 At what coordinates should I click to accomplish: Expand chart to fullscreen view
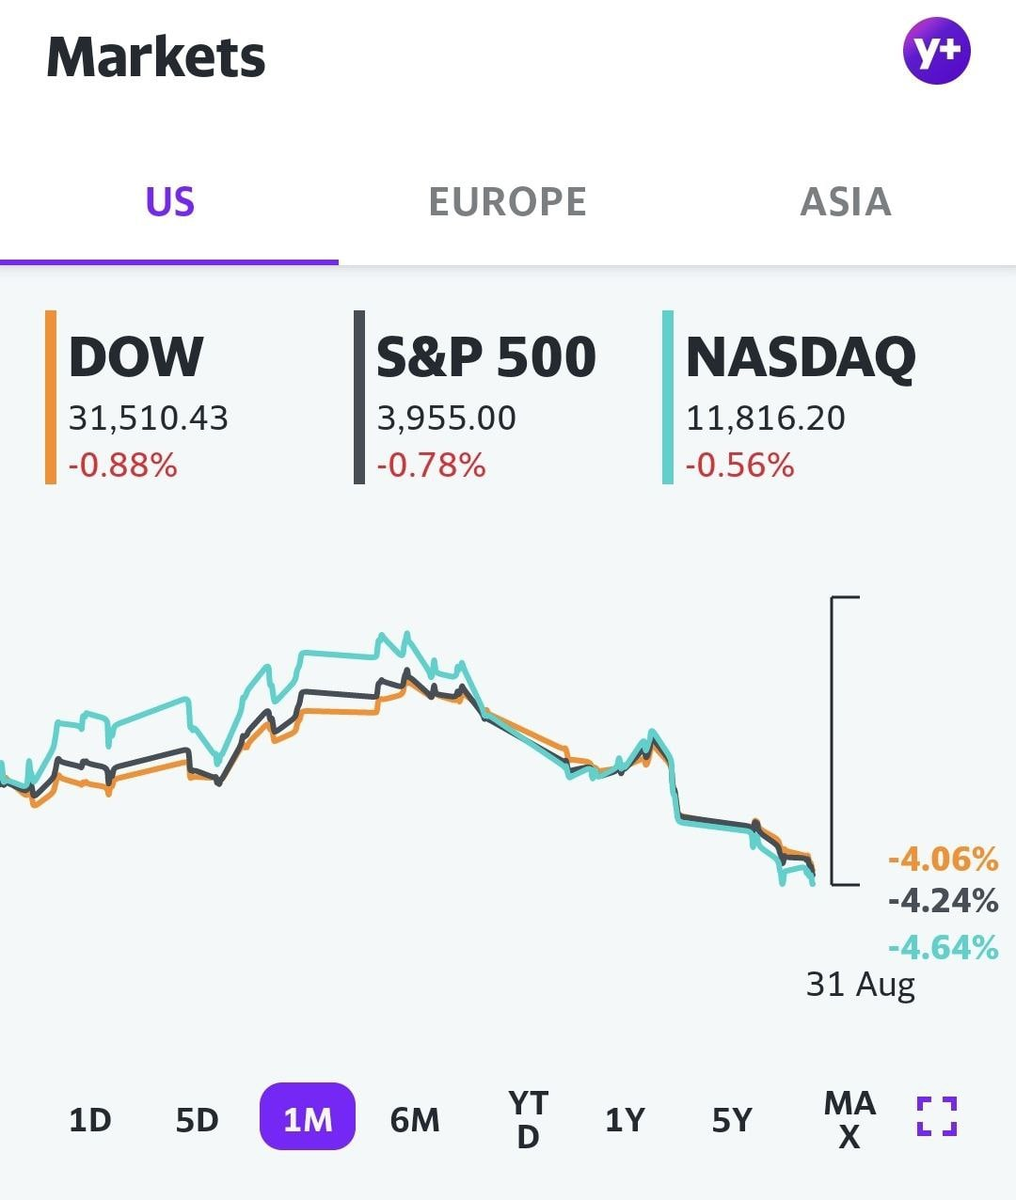(x=937, y=1116)
